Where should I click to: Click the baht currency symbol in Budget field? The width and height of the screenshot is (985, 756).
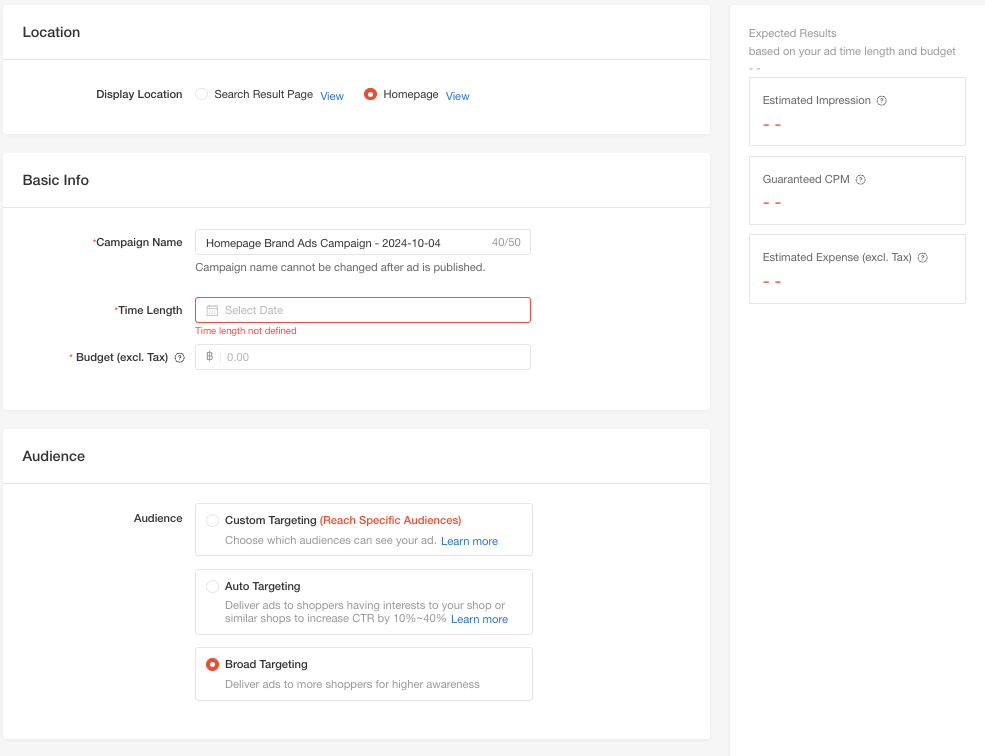pos(209,357)
